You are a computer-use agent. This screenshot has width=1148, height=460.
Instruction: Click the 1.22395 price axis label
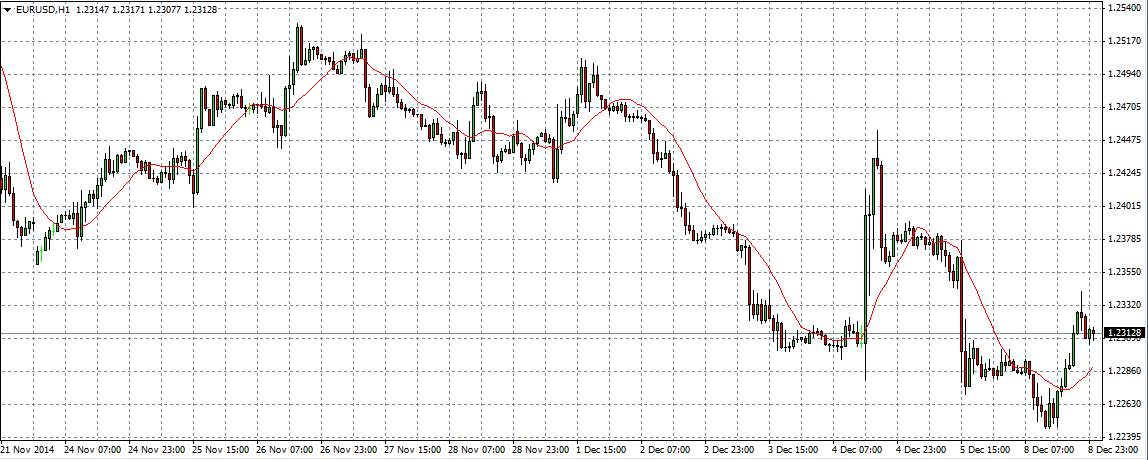(x=1125, y=437)
